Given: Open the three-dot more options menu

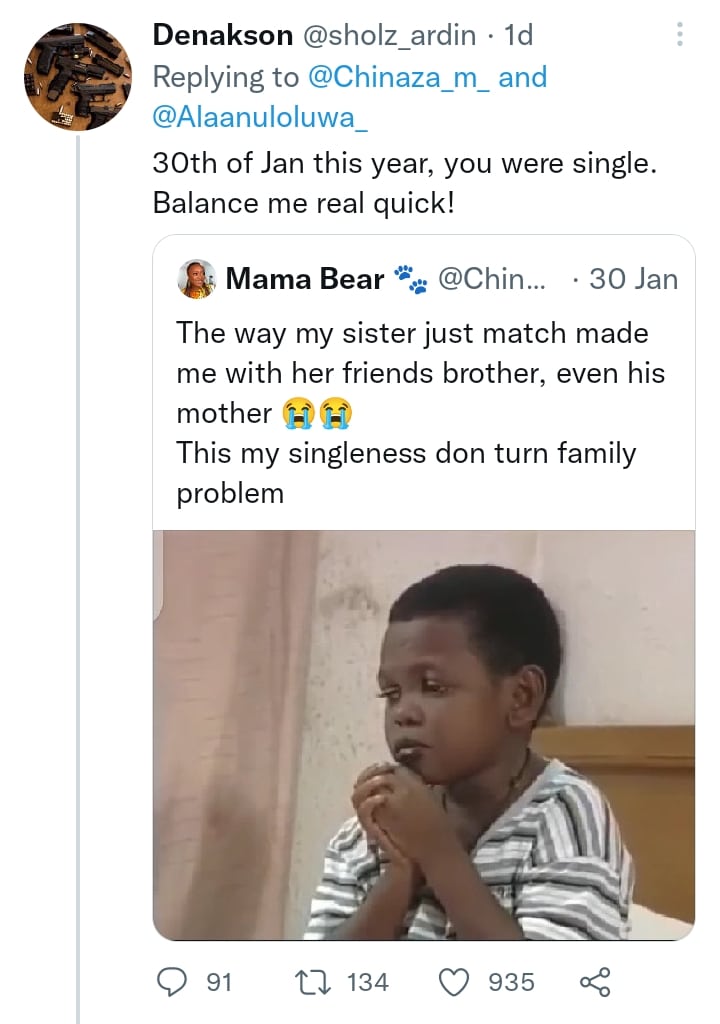Looking at the screenshot, I should click(679, 36).
